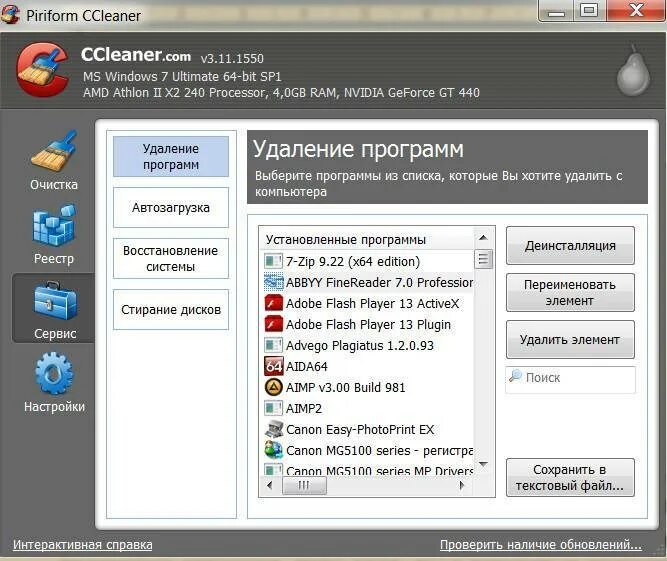The image size is (667, 561).
Task: Click the magnifier icon in Поиск field
Action: [x=515, y=376]
